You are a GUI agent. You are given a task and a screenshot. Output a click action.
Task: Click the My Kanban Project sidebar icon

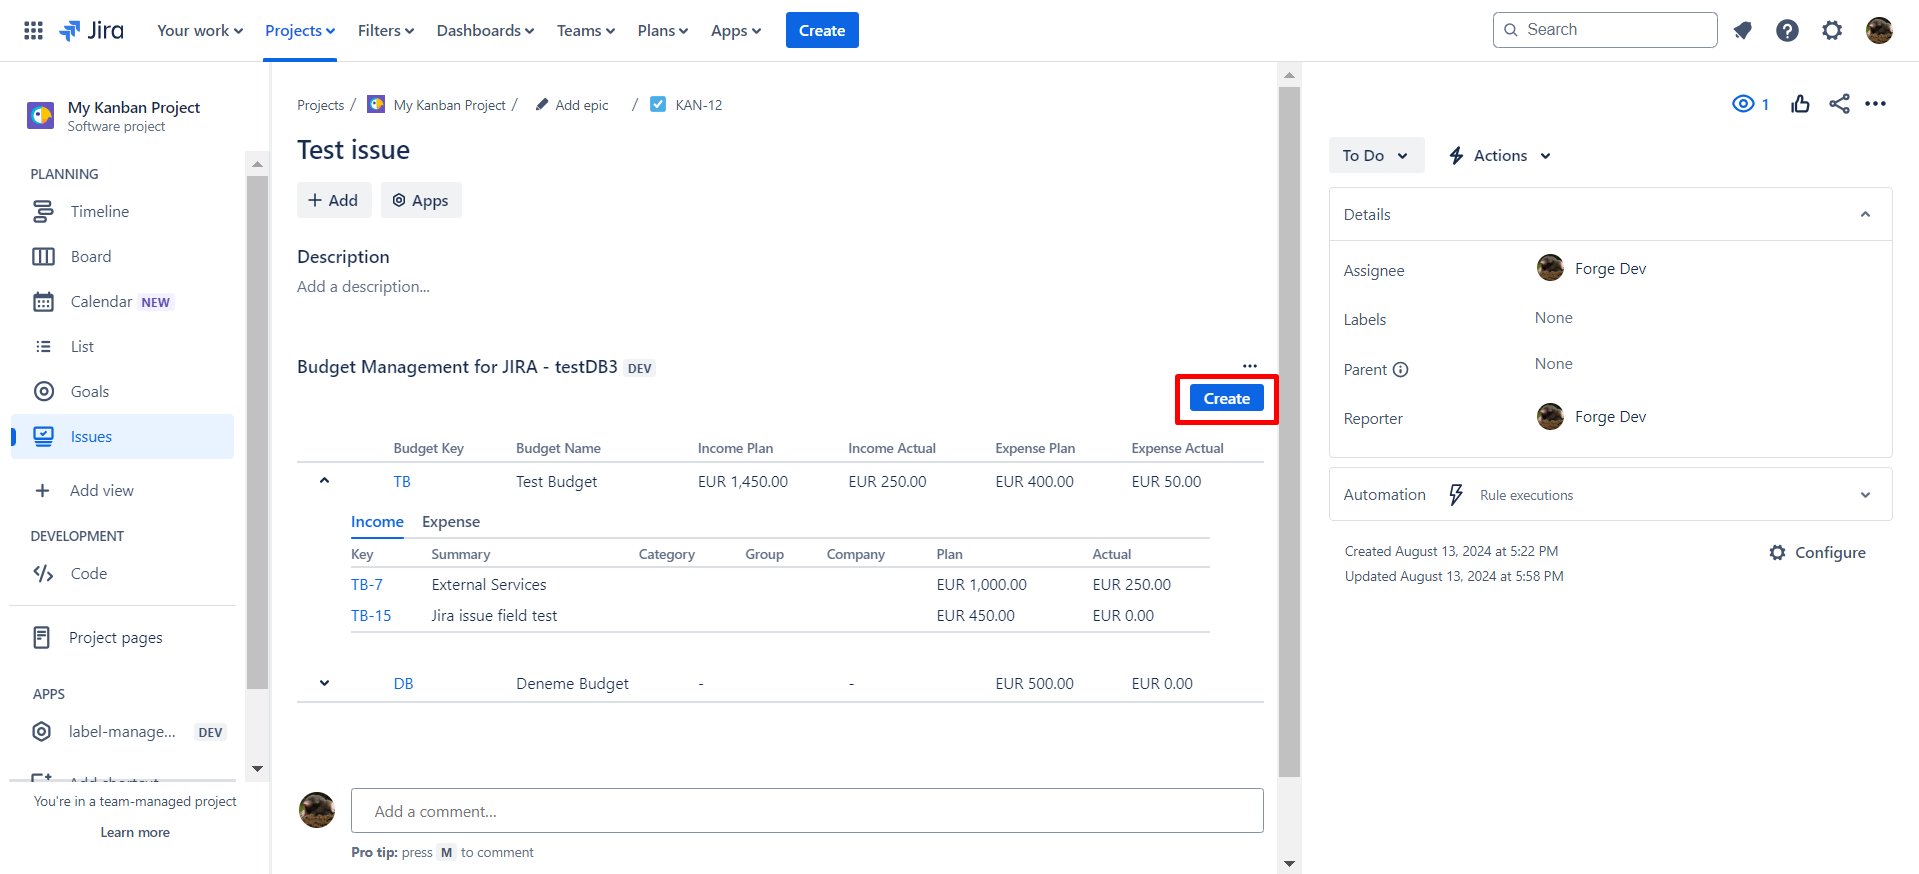coord(41,115)
